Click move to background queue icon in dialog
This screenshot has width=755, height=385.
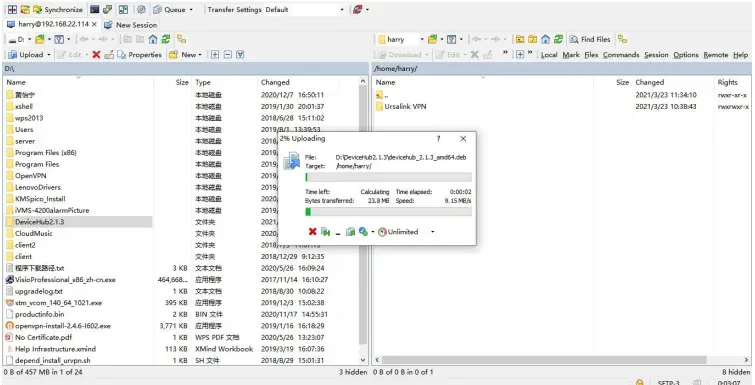pyautogui.click(x=351, y=232)
